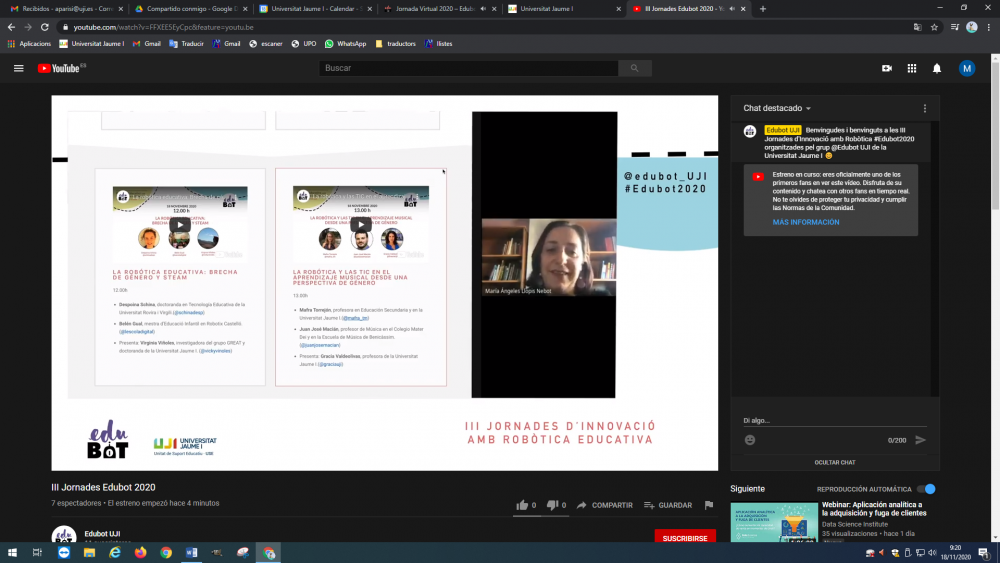
Task: Open the YouTube apps grid
Action: tap(911, 68)
